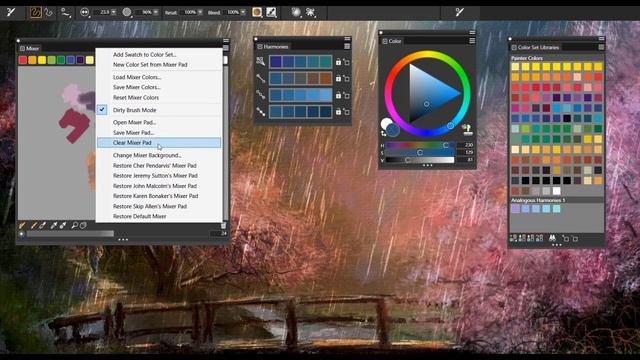Viewport: 640px width, 360px height.
Task: Toggle the lock on the second harmony row
Action: (338, 78)
